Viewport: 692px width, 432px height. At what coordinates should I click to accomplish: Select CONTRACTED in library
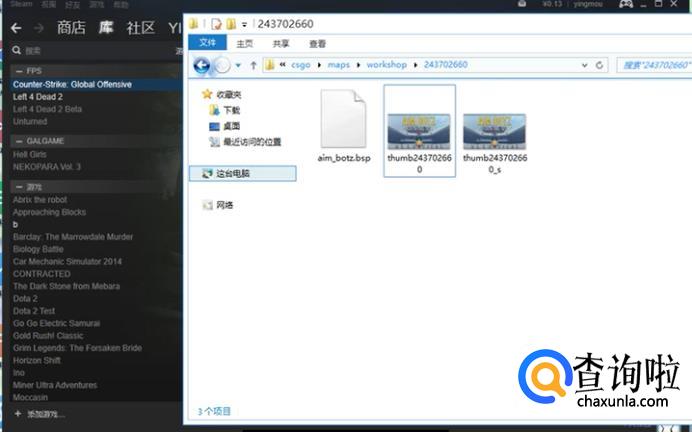[41, 274]
